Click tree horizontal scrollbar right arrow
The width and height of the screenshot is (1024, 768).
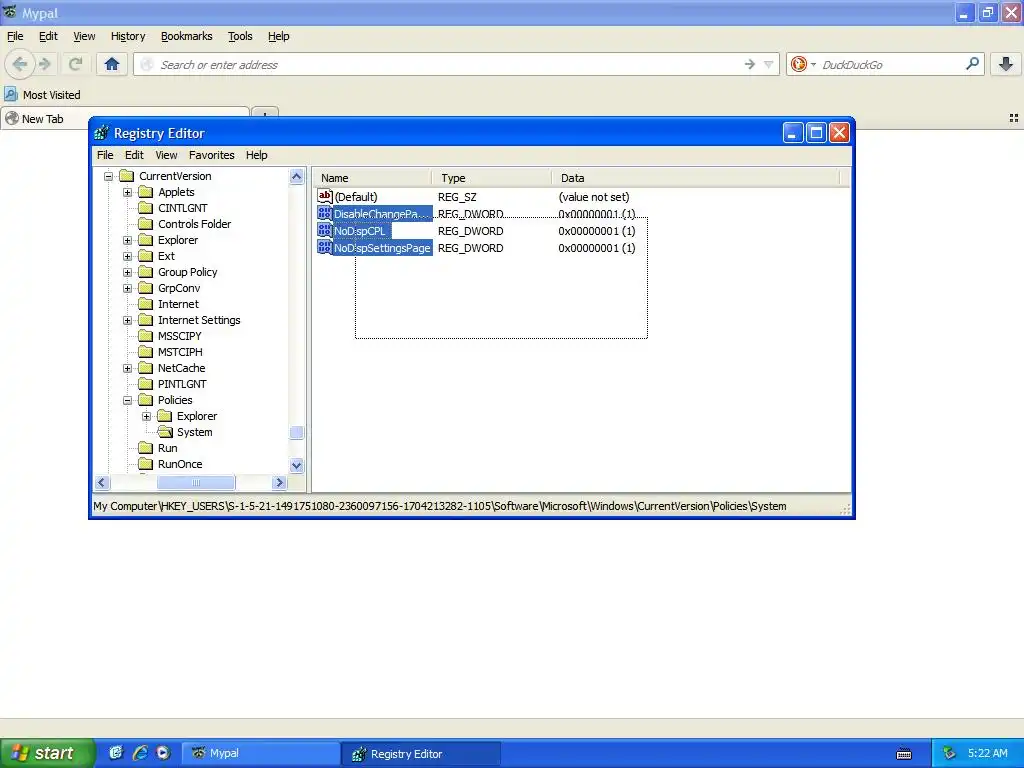click(280, 483)
